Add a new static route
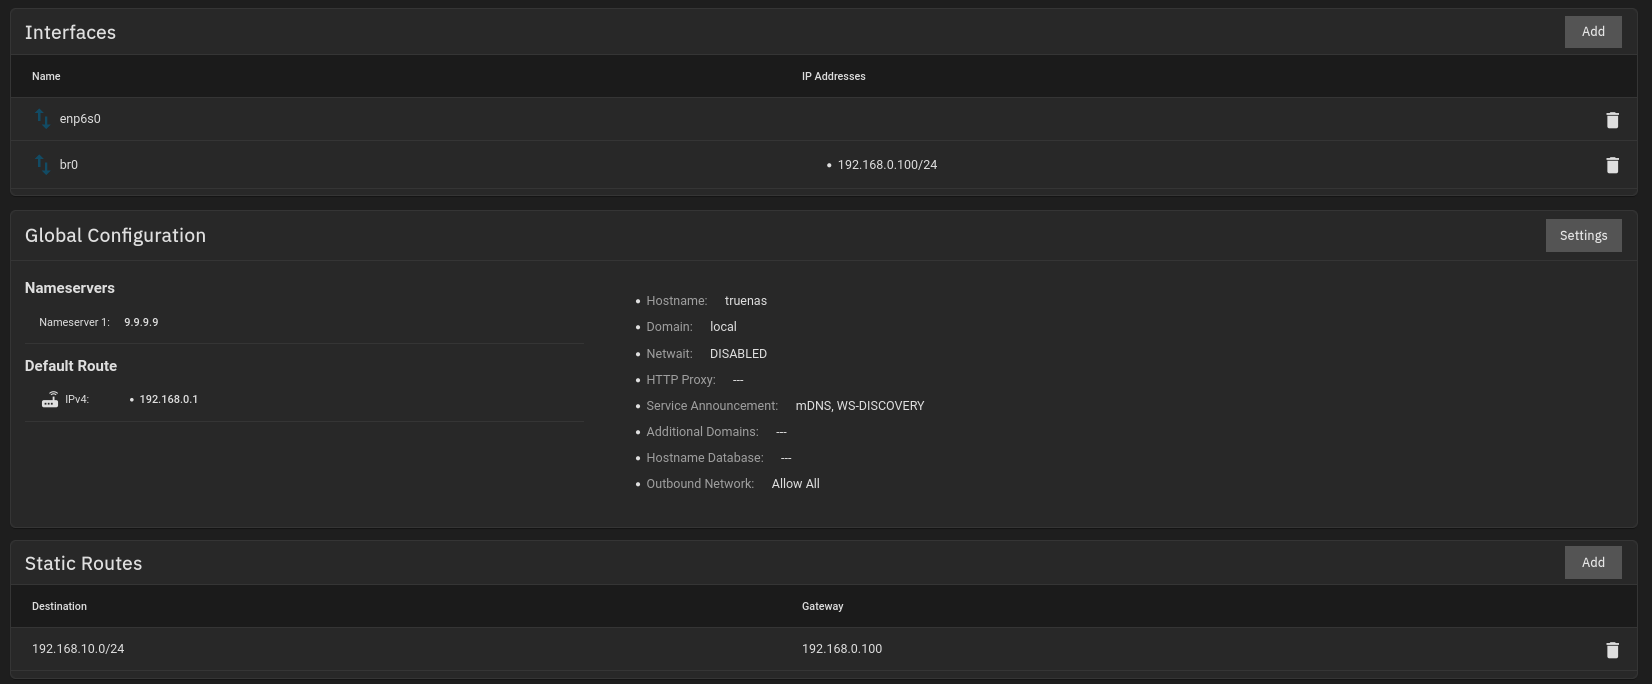1652x684 pixels. pyautogui.click(x=1593, y=563)
